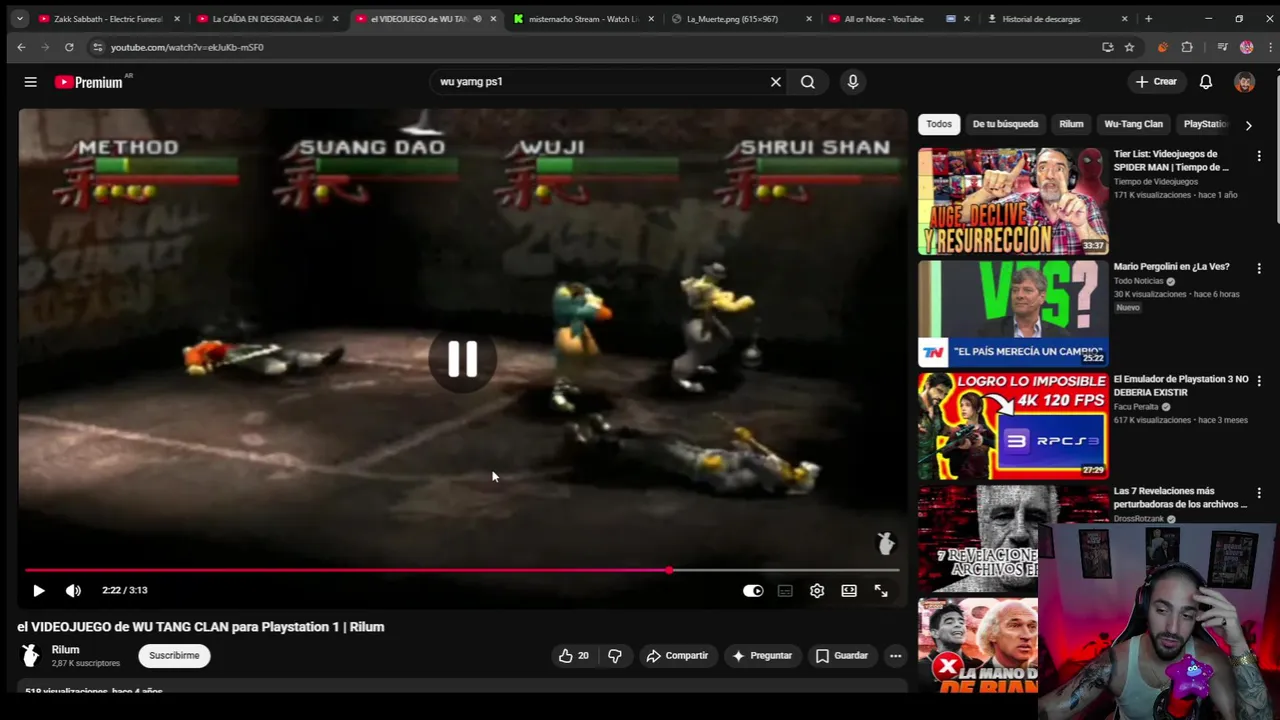Select the Wu-Tang Clan chip

pyautogui.click(x=1133, y=124)
